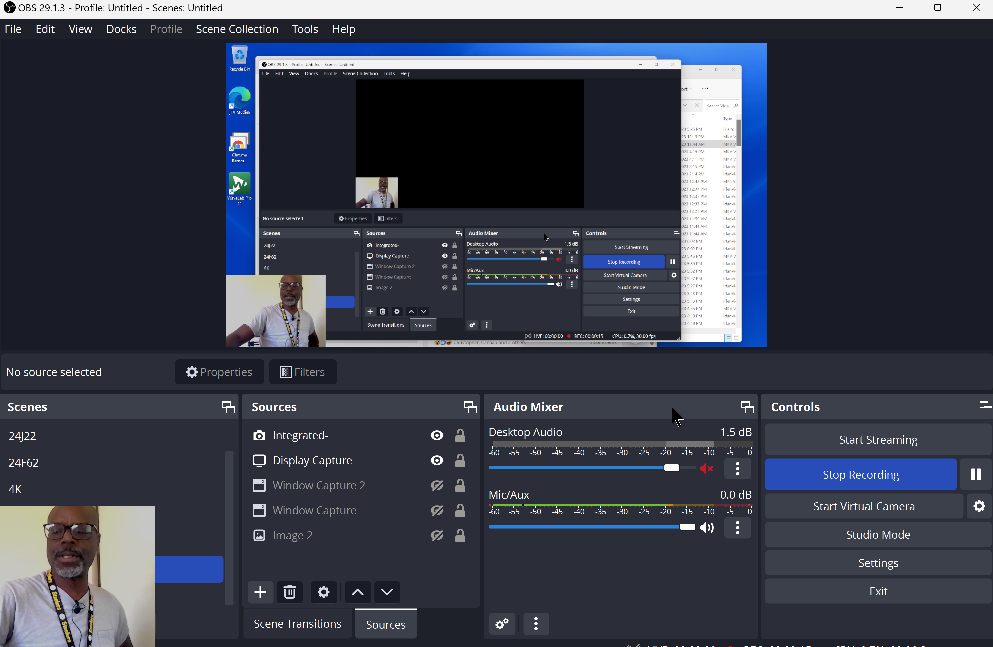Viewport: 993px width, 647px height.
Task: Move source down with arrow
Action: coord(387,592)
